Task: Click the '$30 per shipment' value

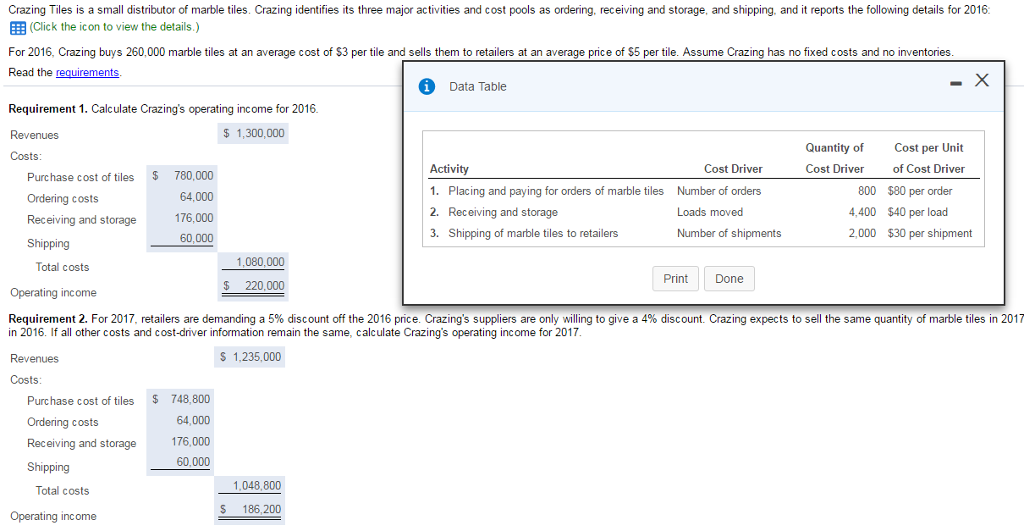Action: (929, 233)
